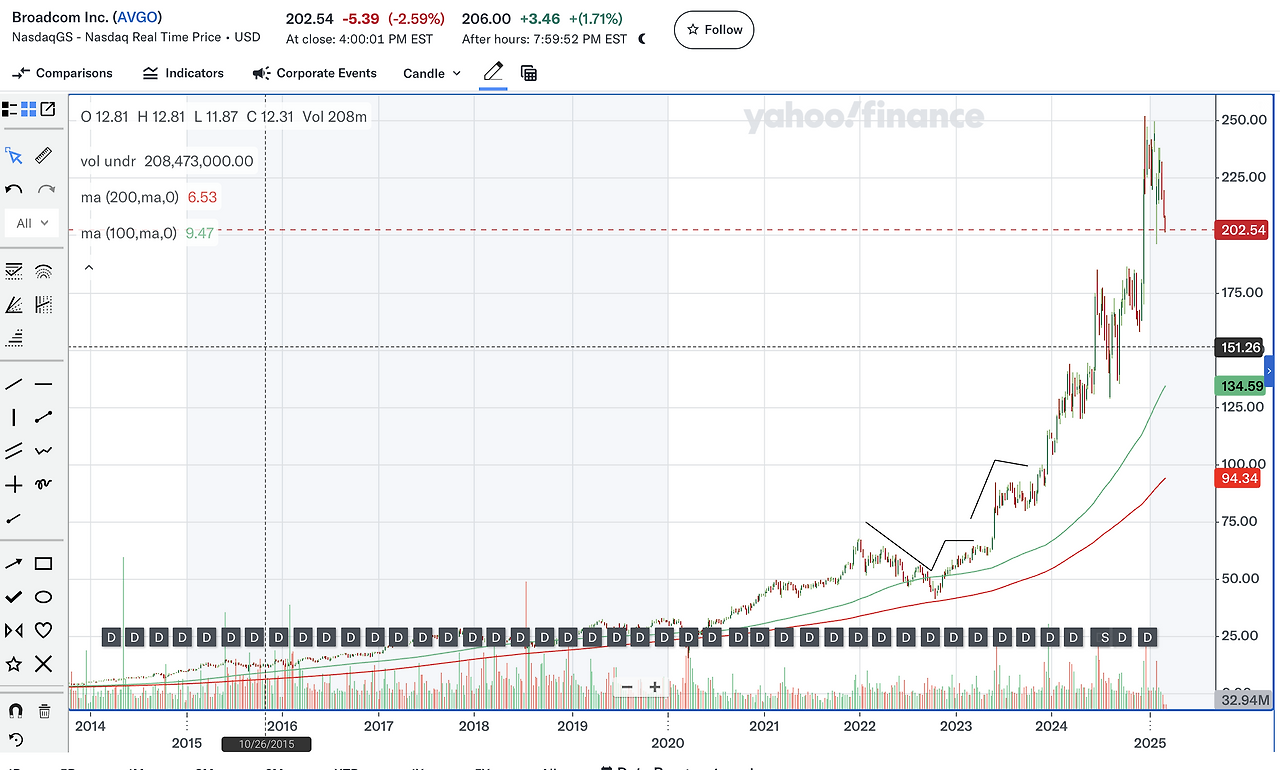Open the Corporate Events menu

pyautogui.click(x=315, y=73)
